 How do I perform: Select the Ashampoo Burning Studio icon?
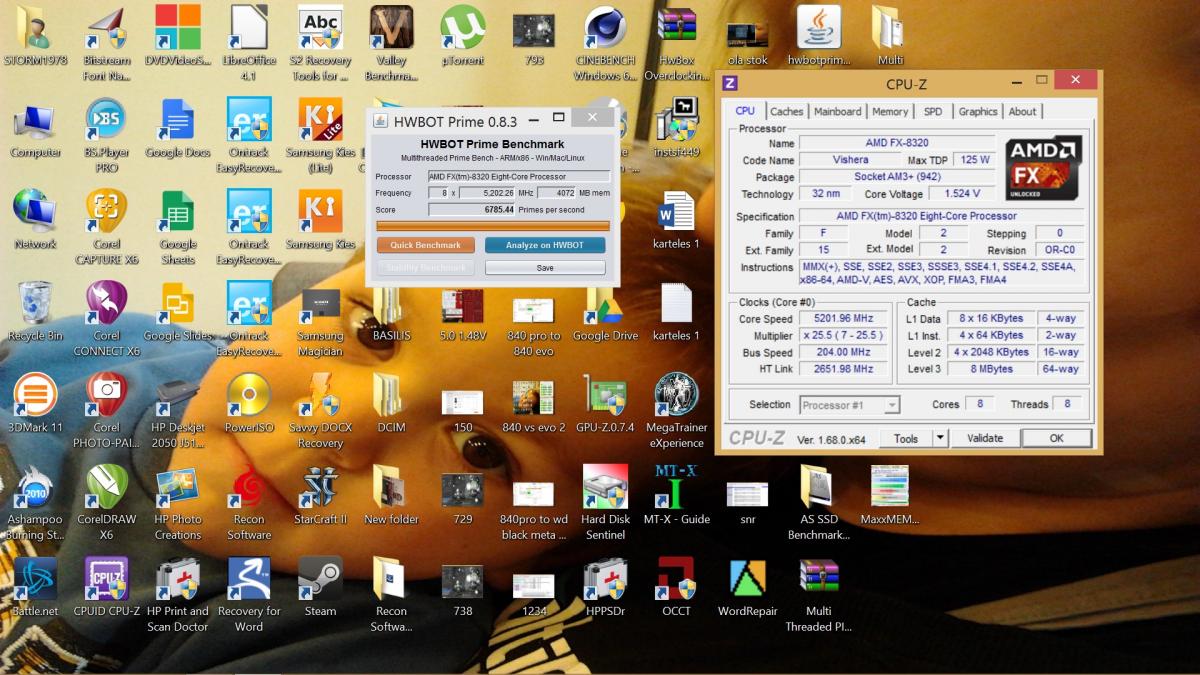pos(35,503)
